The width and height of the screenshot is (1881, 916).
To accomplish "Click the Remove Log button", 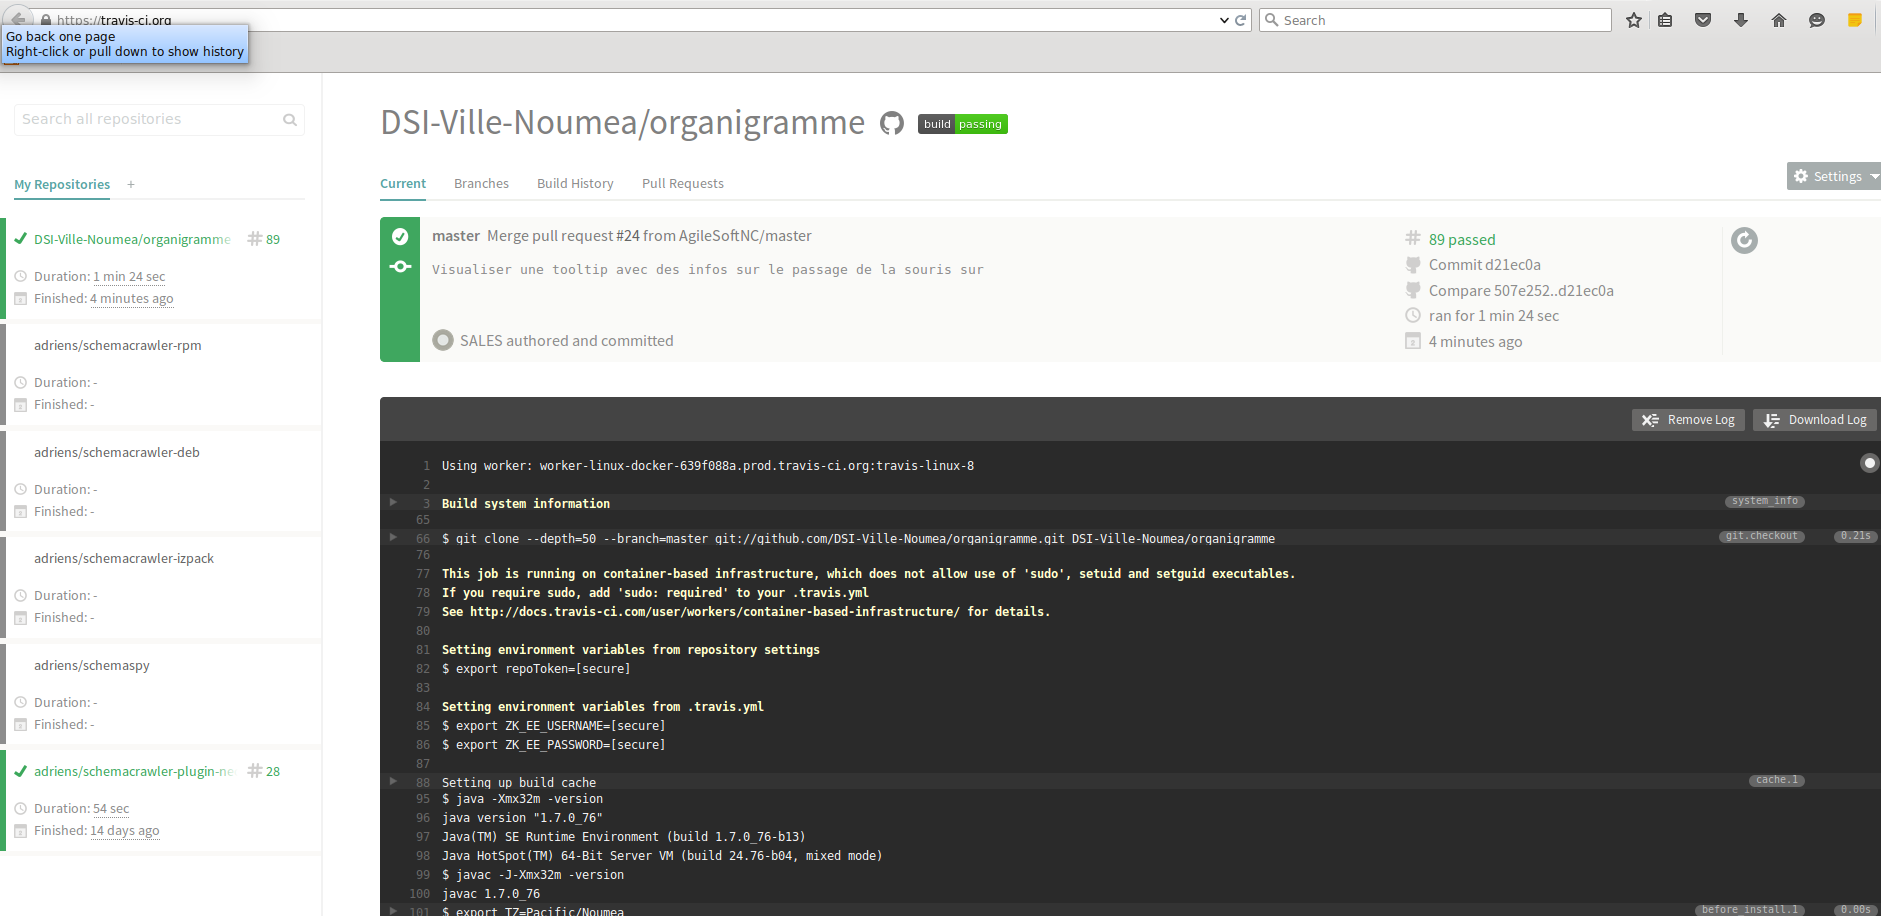I will (1688, 420).
